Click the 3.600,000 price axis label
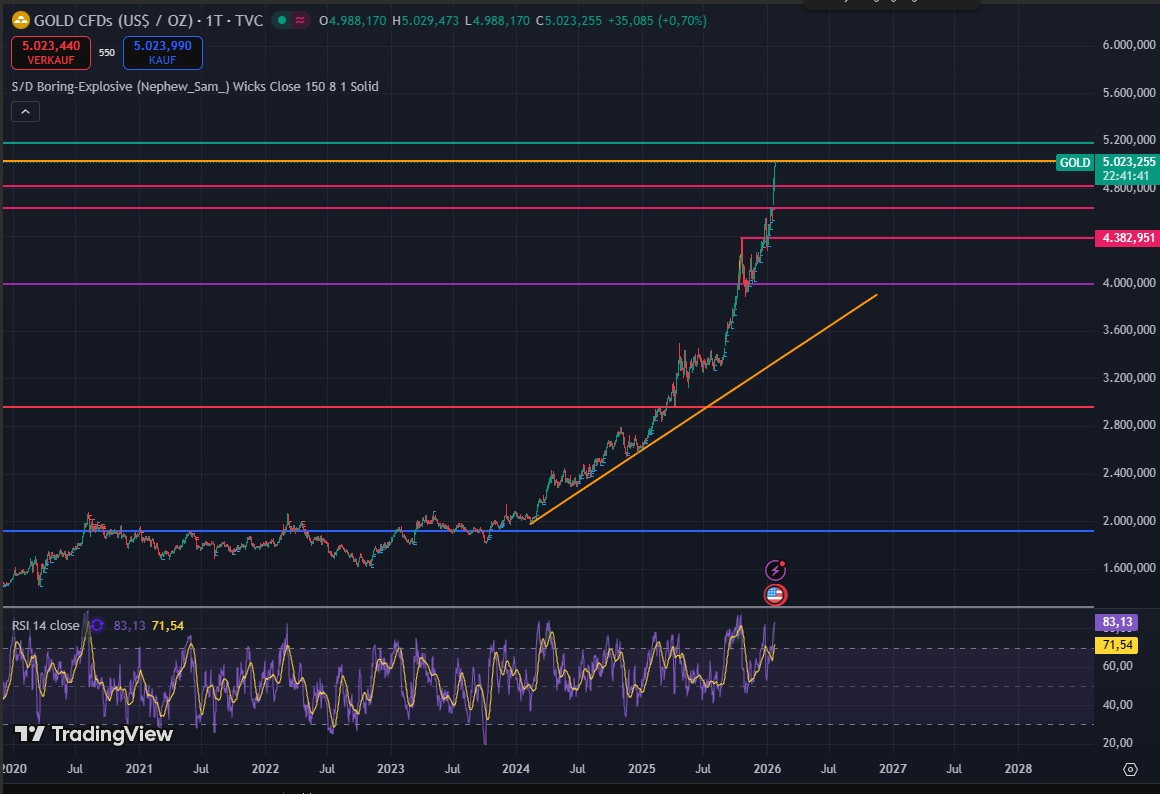 [1129, 330]
